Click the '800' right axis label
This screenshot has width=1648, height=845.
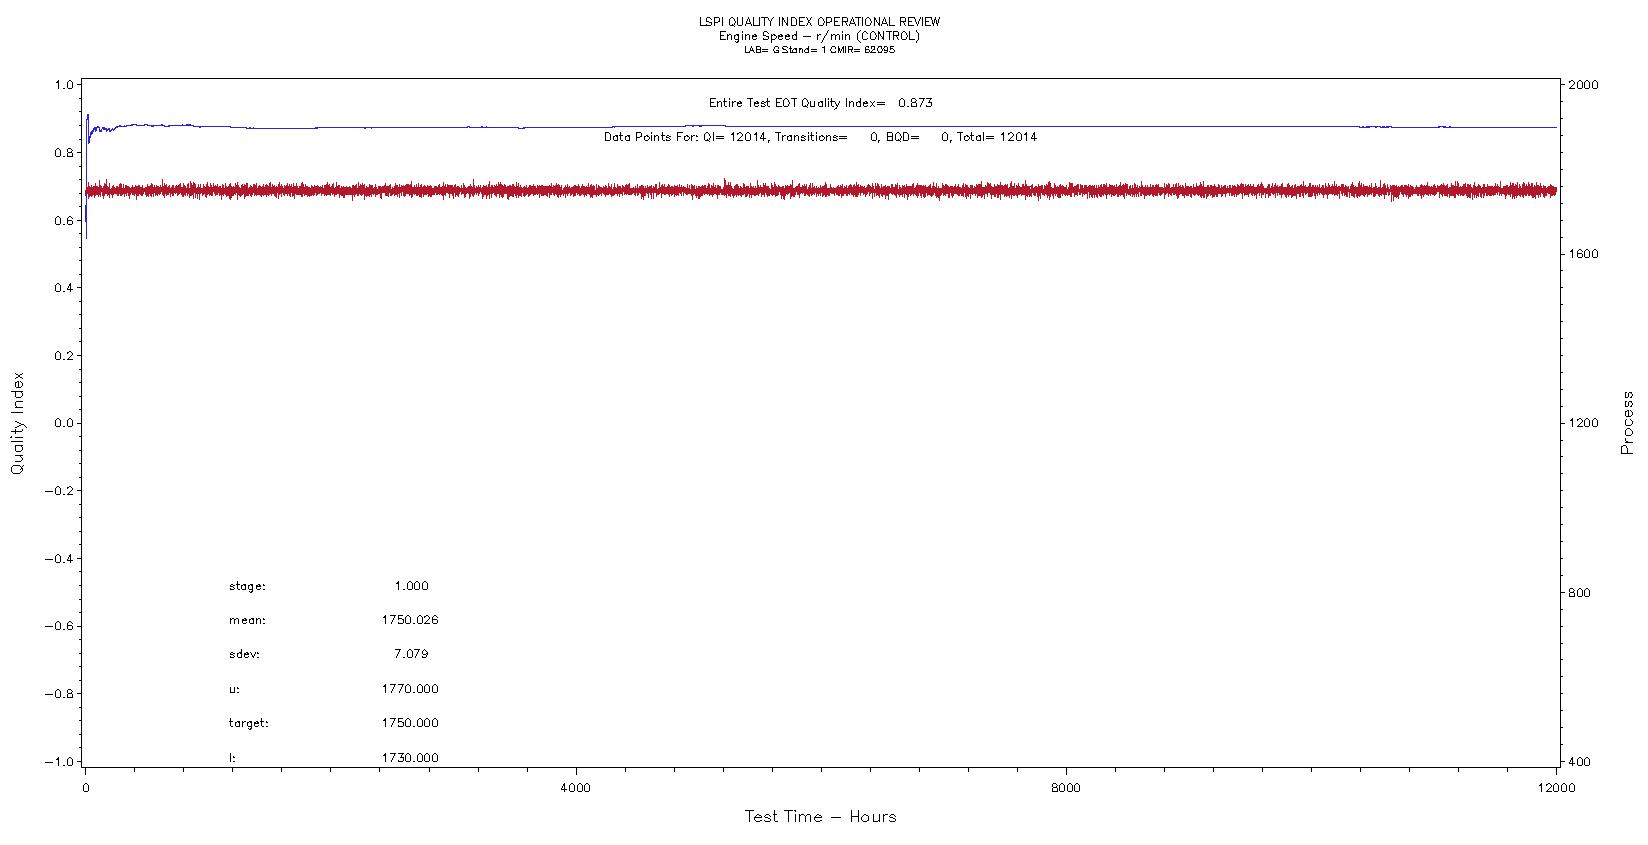[1580, 593]
